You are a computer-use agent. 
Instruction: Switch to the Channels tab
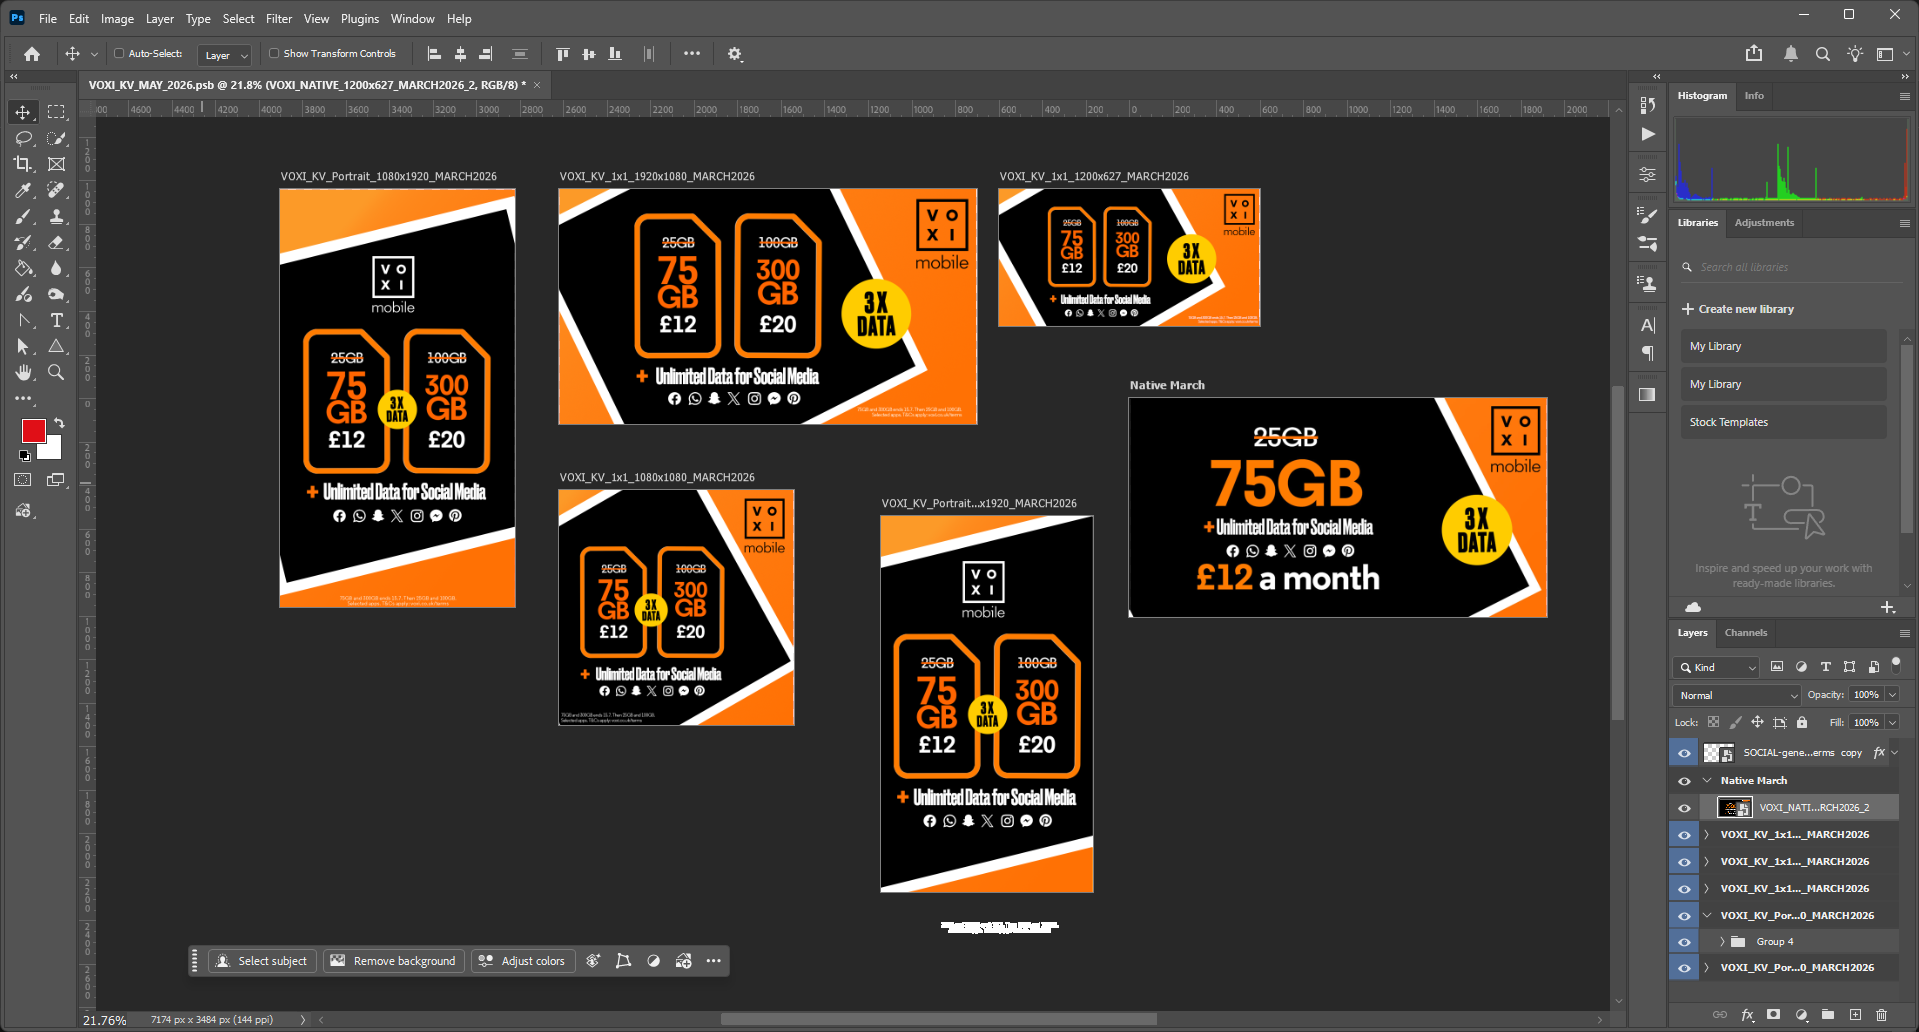tap(1746, 633)
